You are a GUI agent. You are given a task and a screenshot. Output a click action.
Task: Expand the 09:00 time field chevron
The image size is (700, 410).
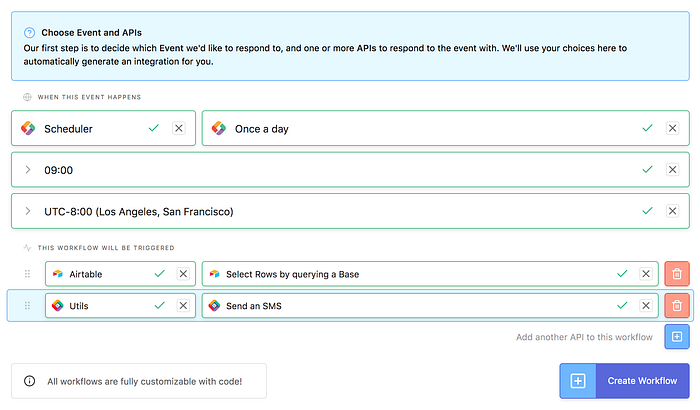[x=28, y=170]
